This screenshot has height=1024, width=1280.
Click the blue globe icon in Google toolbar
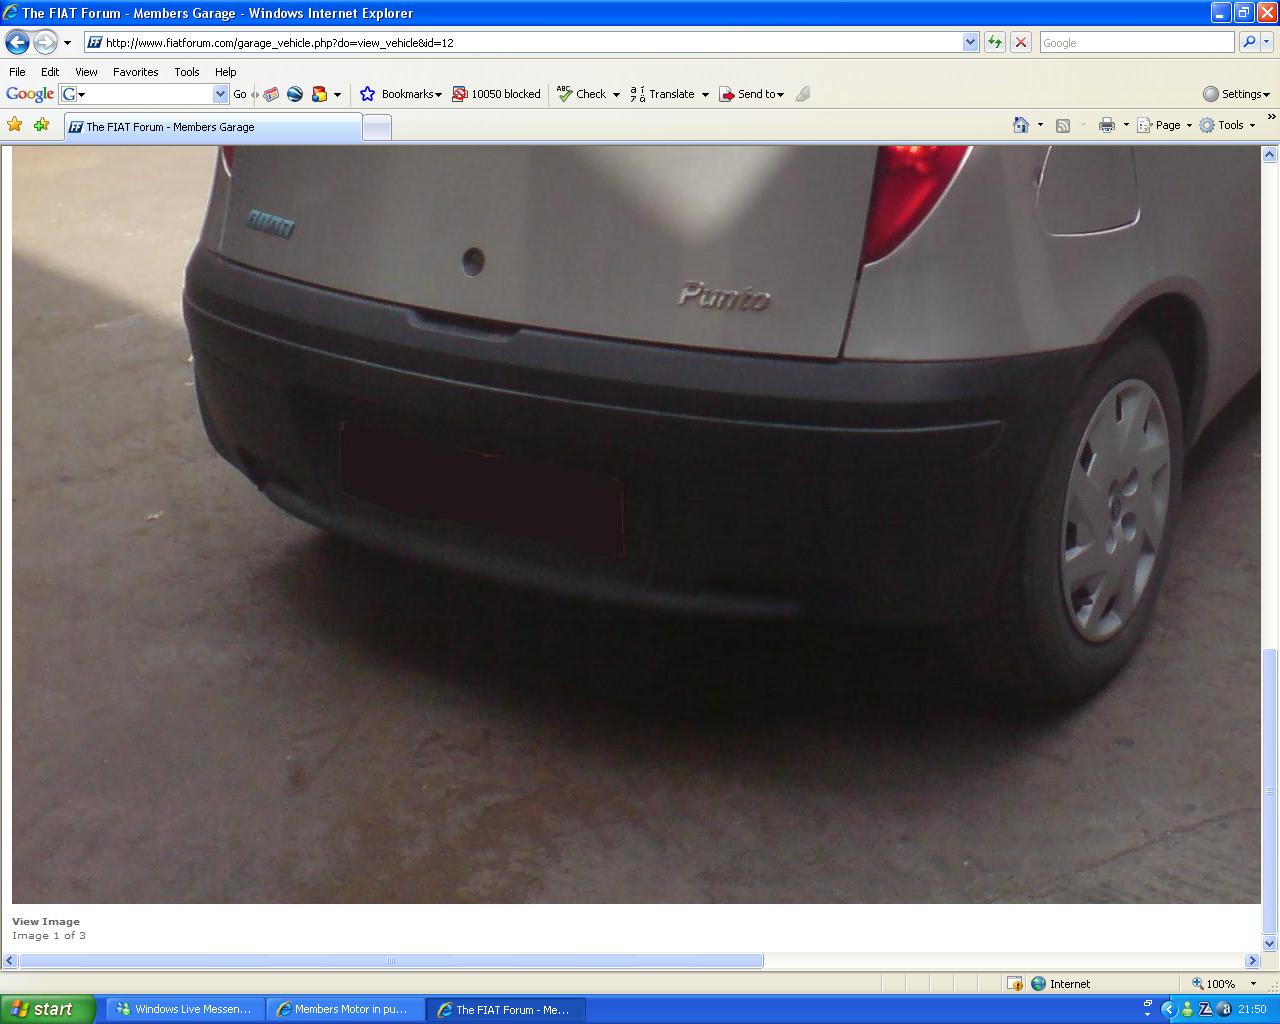point(295,94)
